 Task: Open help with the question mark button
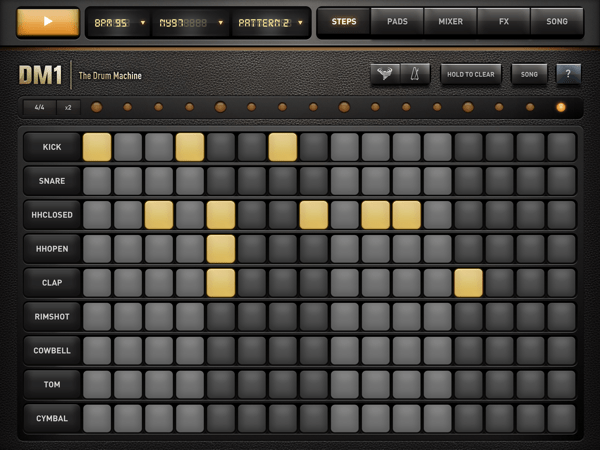tap(568, 74)
